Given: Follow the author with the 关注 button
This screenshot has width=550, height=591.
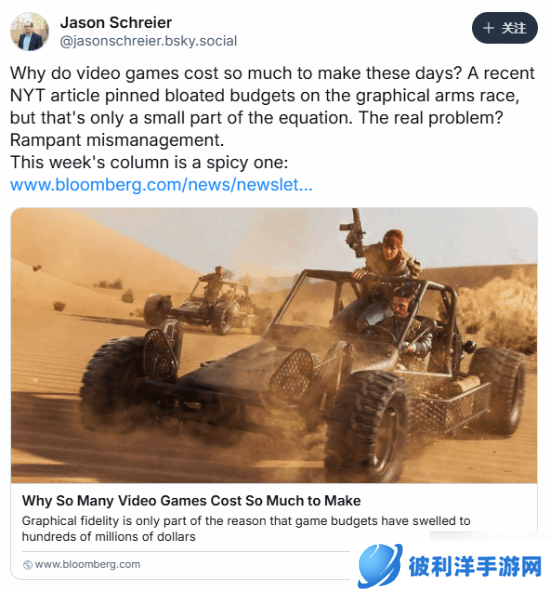Looking at the screenshot, I should pyautogui.click(x=505, y=28).
